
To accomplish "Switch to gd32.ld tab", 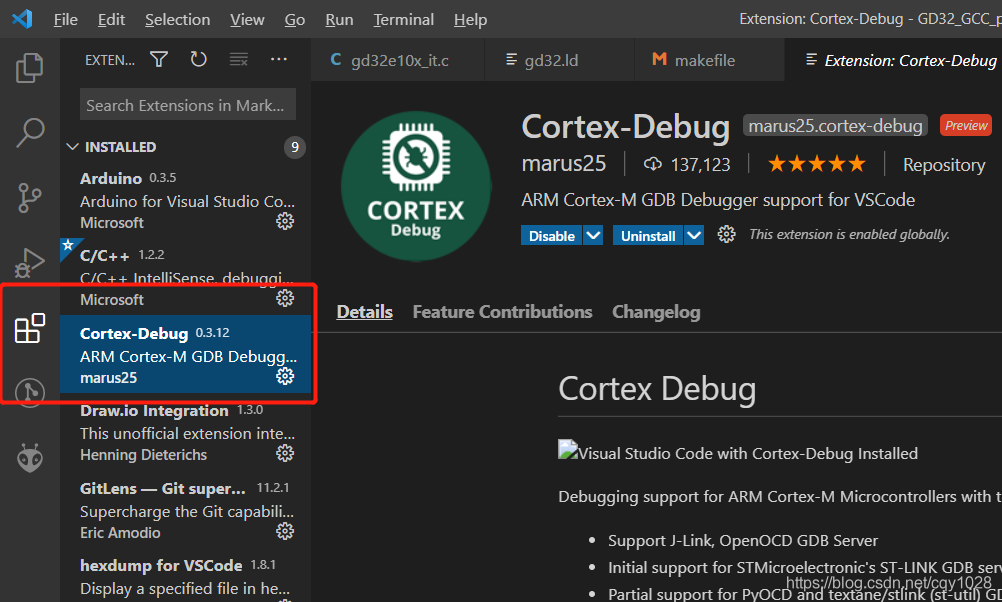I will tap(560, 60).
